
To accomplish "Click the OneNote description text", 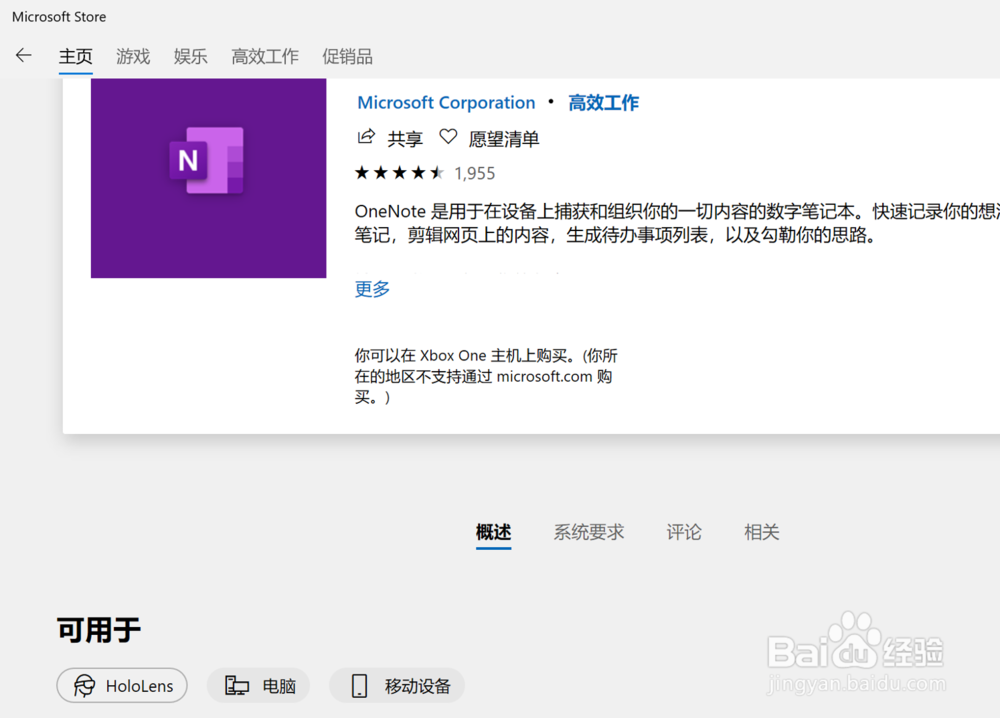I will tap(677, 223).
